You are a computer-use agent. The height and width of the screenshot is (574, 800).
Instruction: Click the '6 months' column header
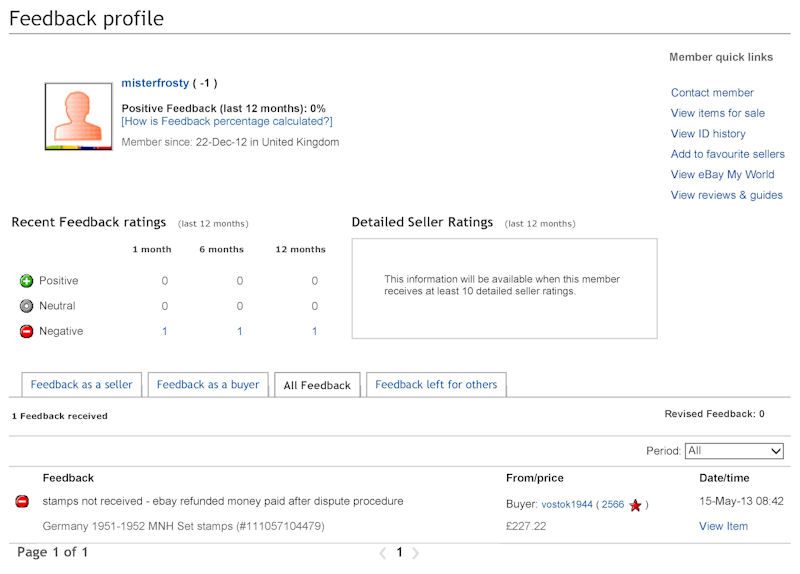coord(221,249)
